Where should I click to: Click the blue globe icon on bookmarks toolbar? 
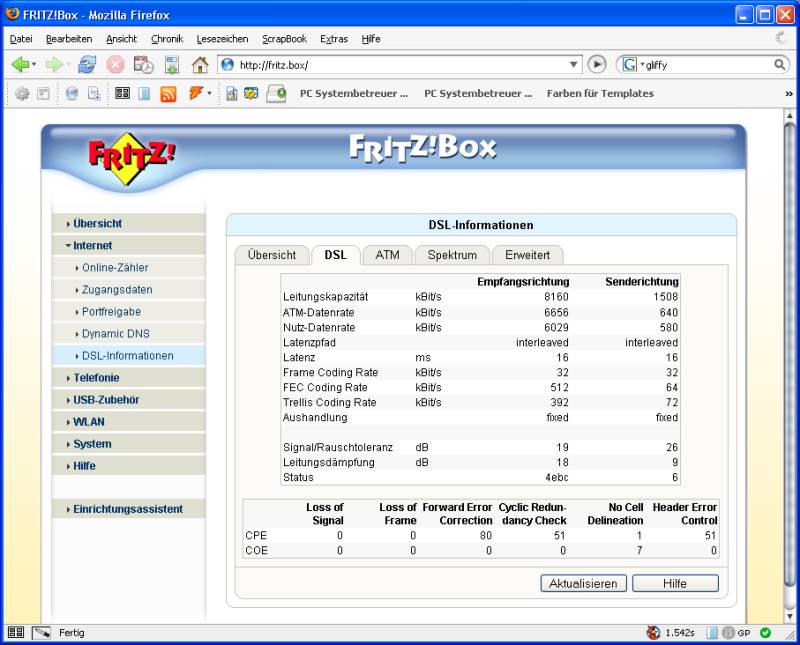[72, 93]
